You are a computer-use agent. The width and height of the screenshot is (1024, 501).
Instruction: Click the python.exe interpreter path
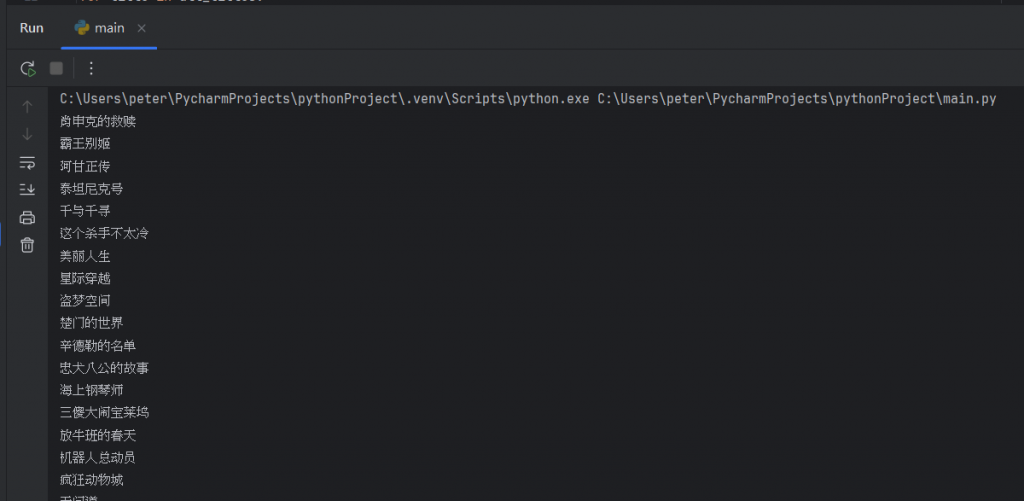click(325, 99)
